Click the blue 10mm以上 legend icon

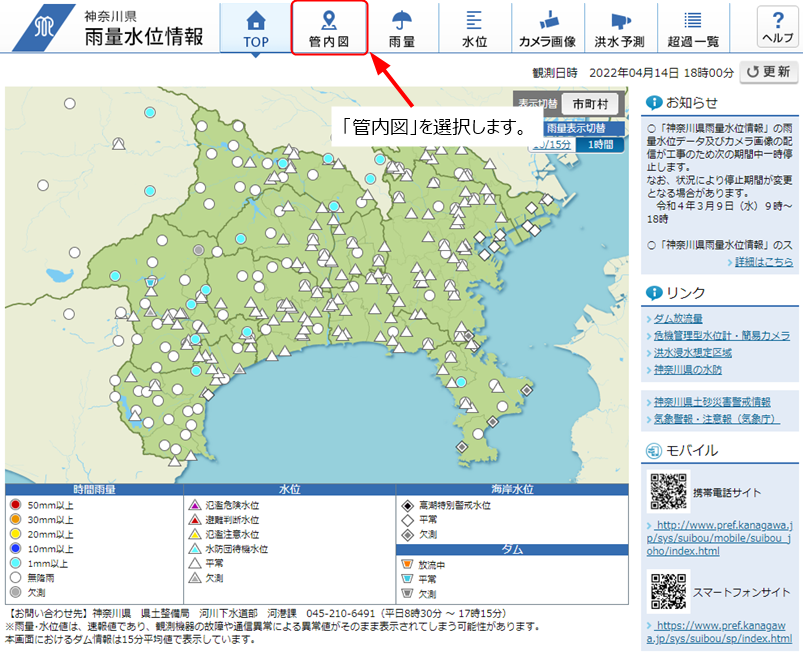click(16, 548)
